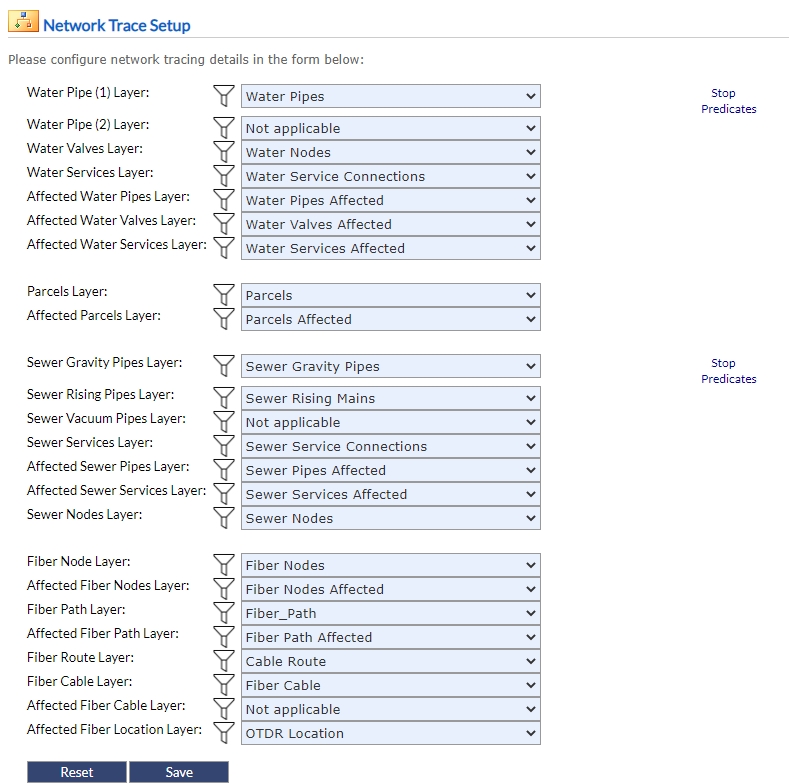Expand the Water Pipe (2) Layer dropdown
This screenshot has height=784, width=789.
coord(390,129)
